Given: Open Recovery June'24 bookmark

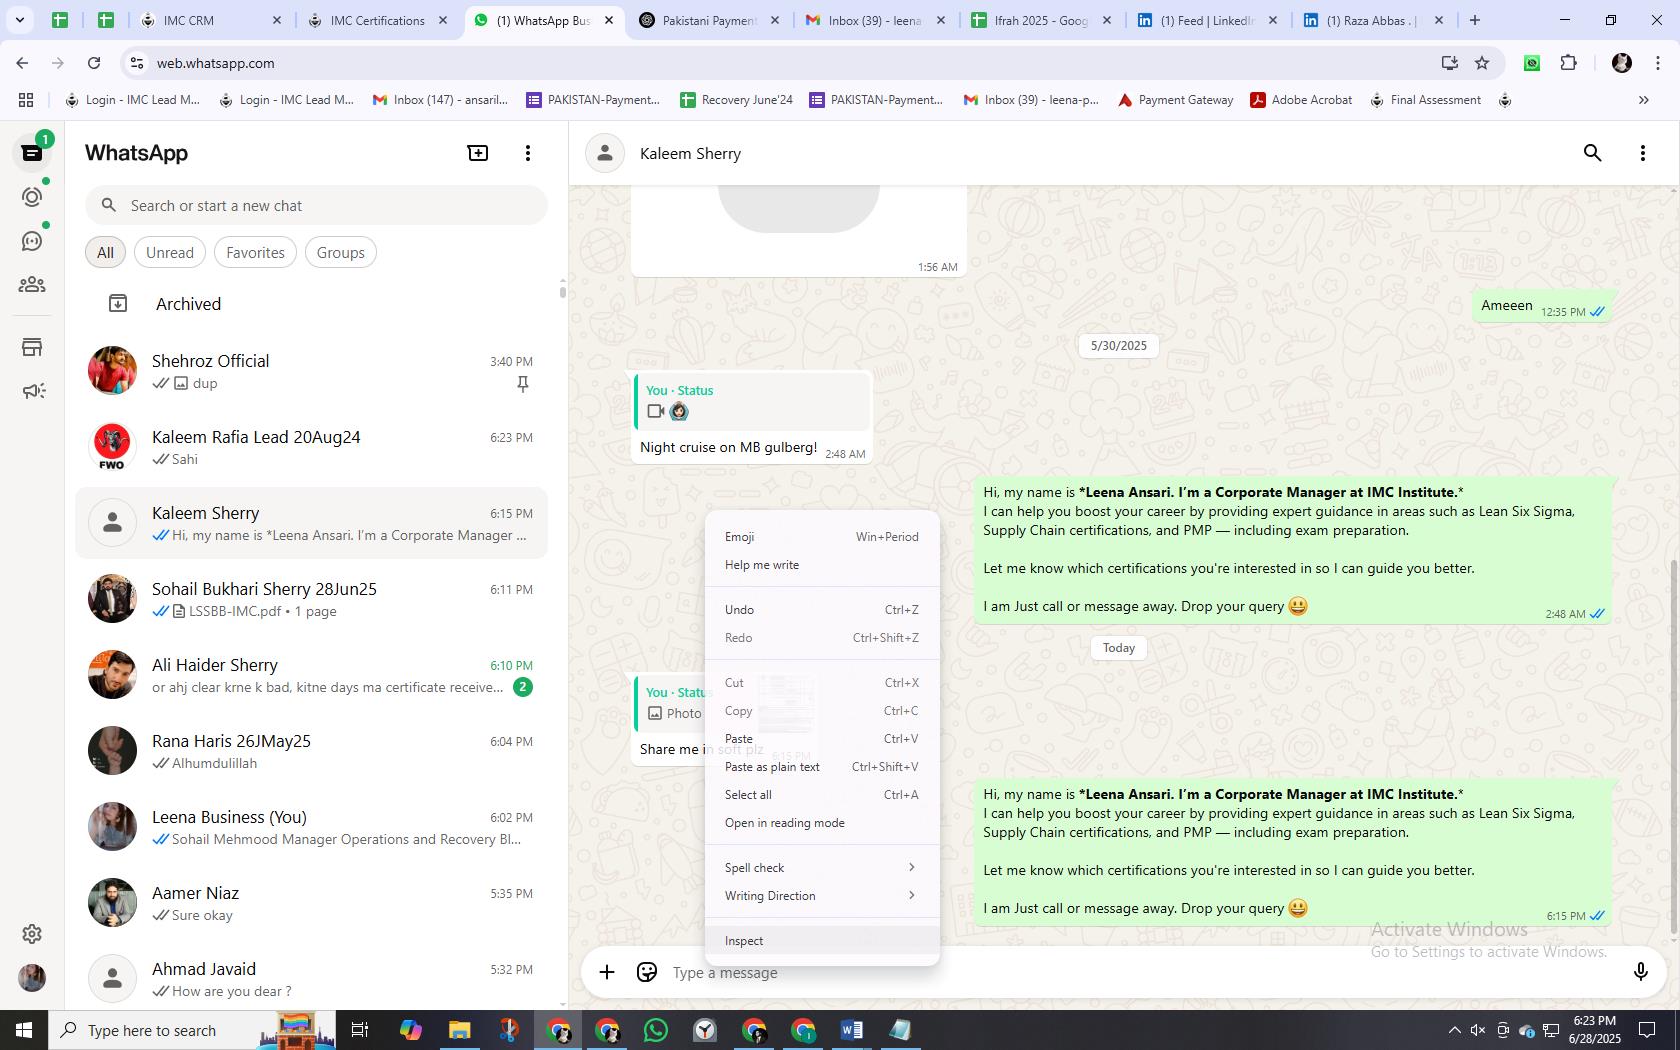Looking at the screenshot, I should 737,100.
